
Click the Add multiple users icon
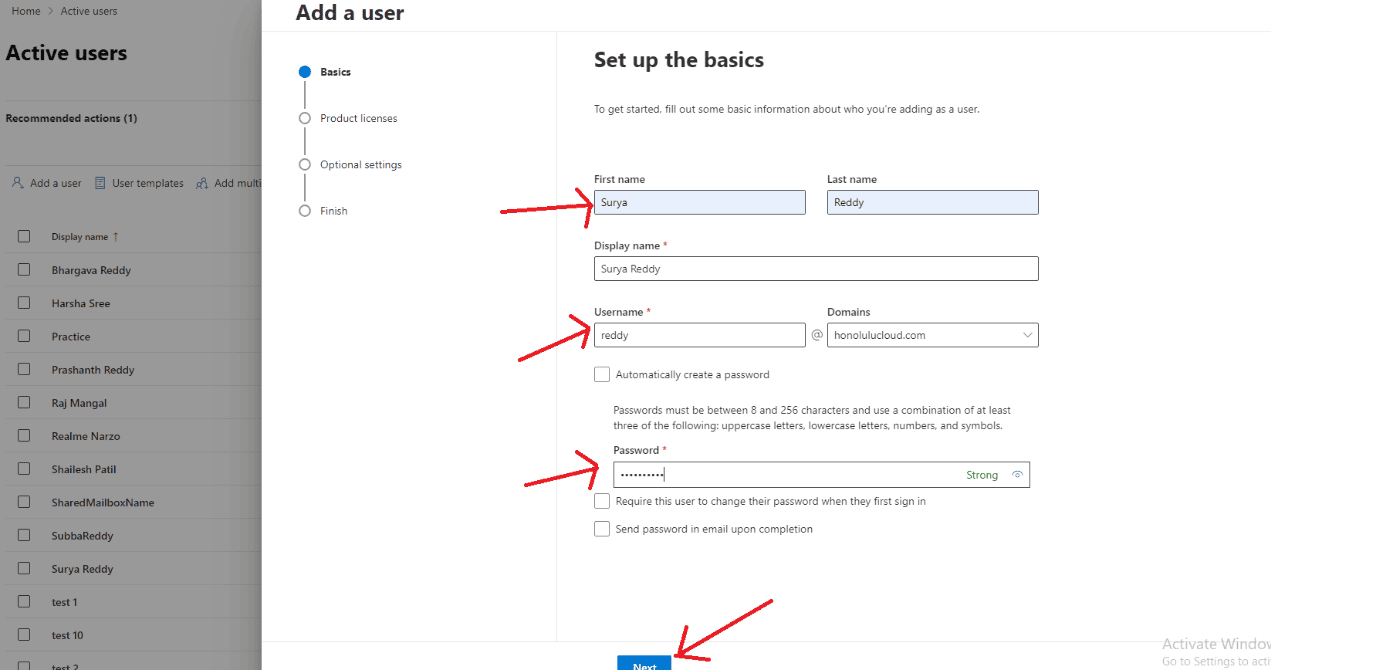[202, 183]
